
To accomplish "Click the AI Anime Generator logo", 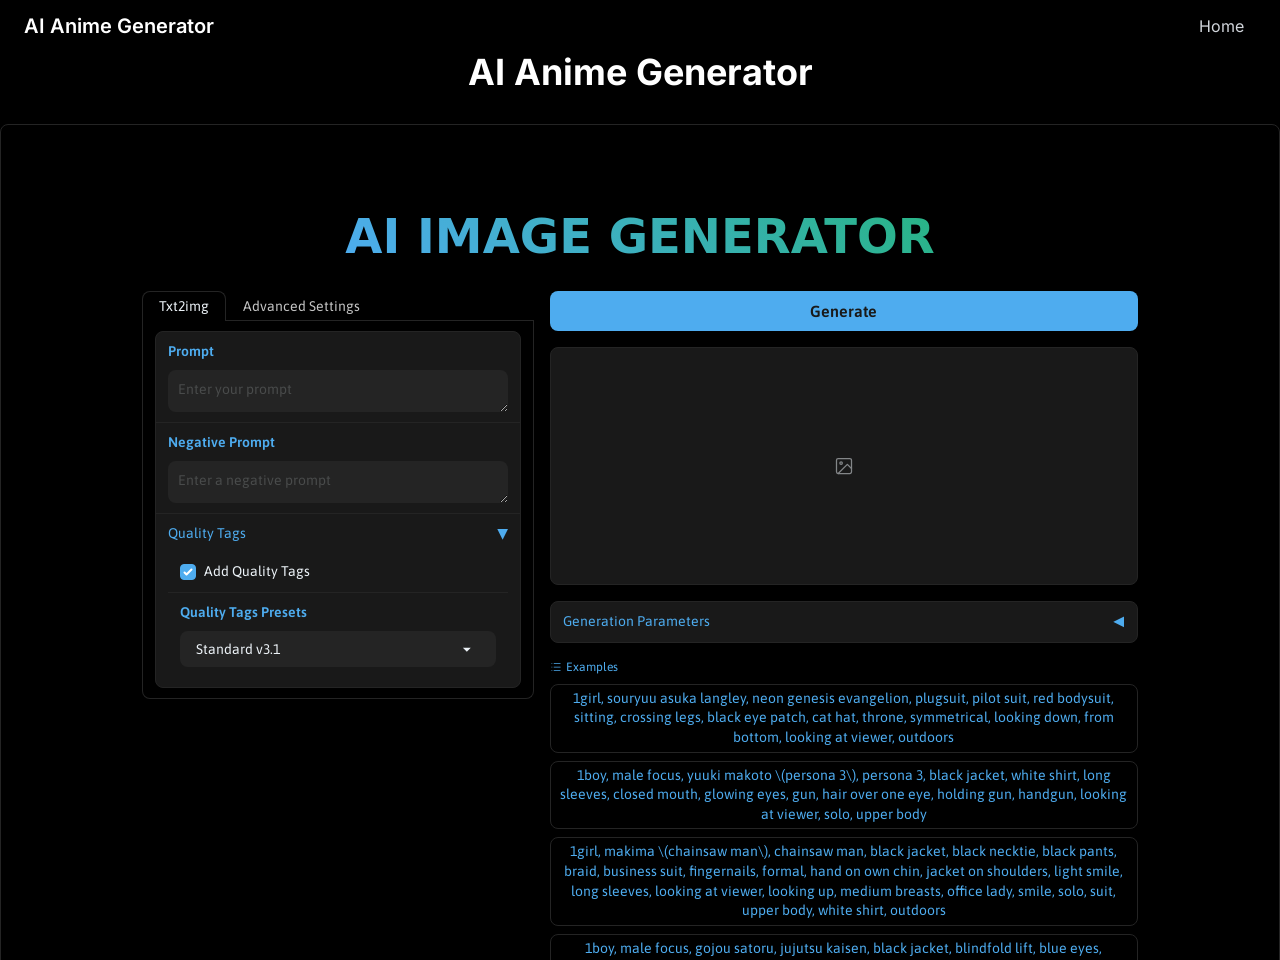I will point(118,26).
